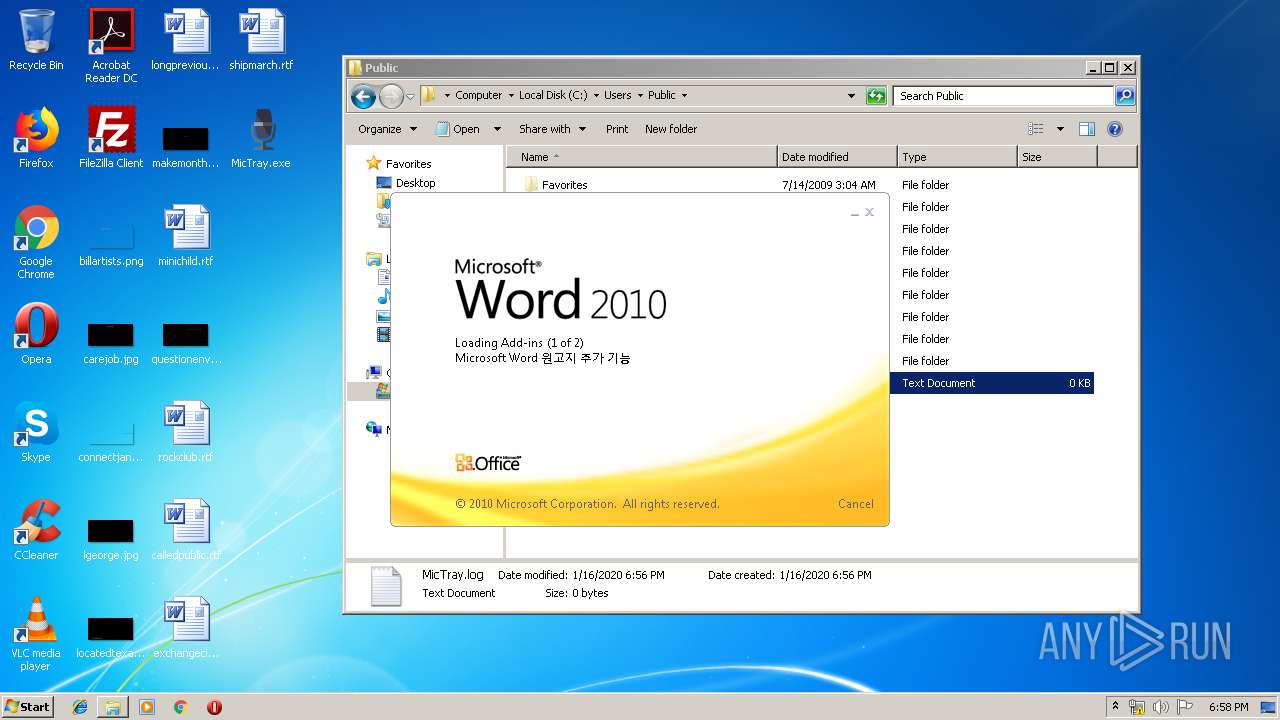Open VLC media player shortcut

click(x=36, y=634)
